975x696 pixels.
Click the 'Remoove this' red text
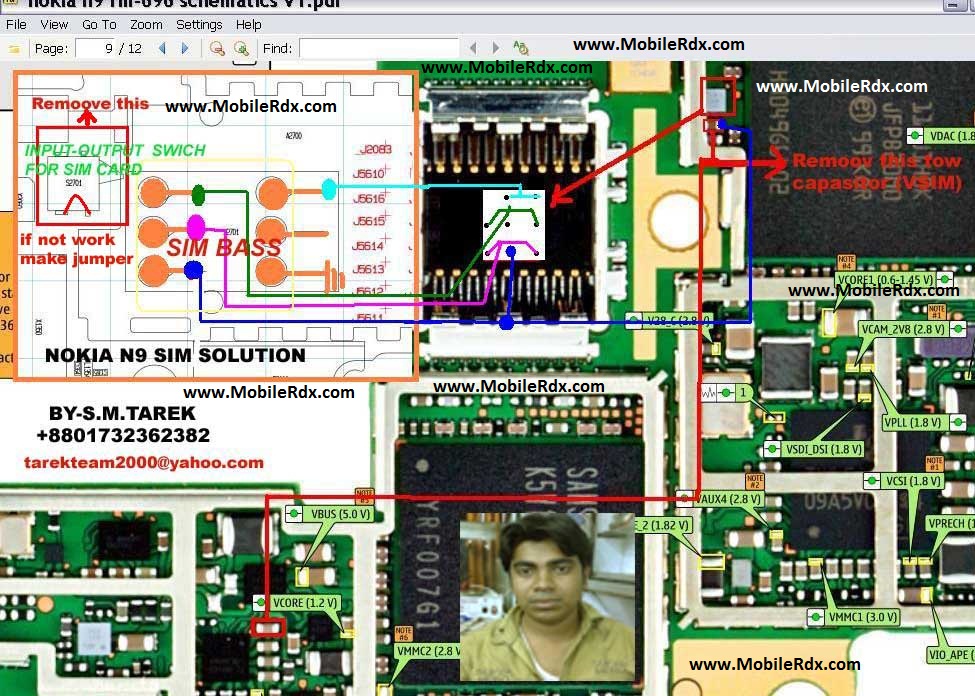click(x=90, y=103)
